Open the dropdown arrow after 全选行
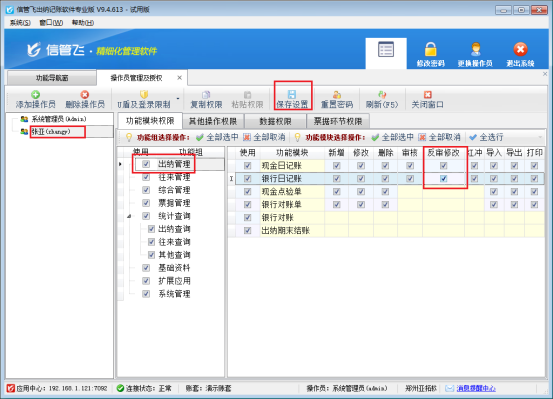This screenshot has width=553, height=399. click(x=540, y=137)
